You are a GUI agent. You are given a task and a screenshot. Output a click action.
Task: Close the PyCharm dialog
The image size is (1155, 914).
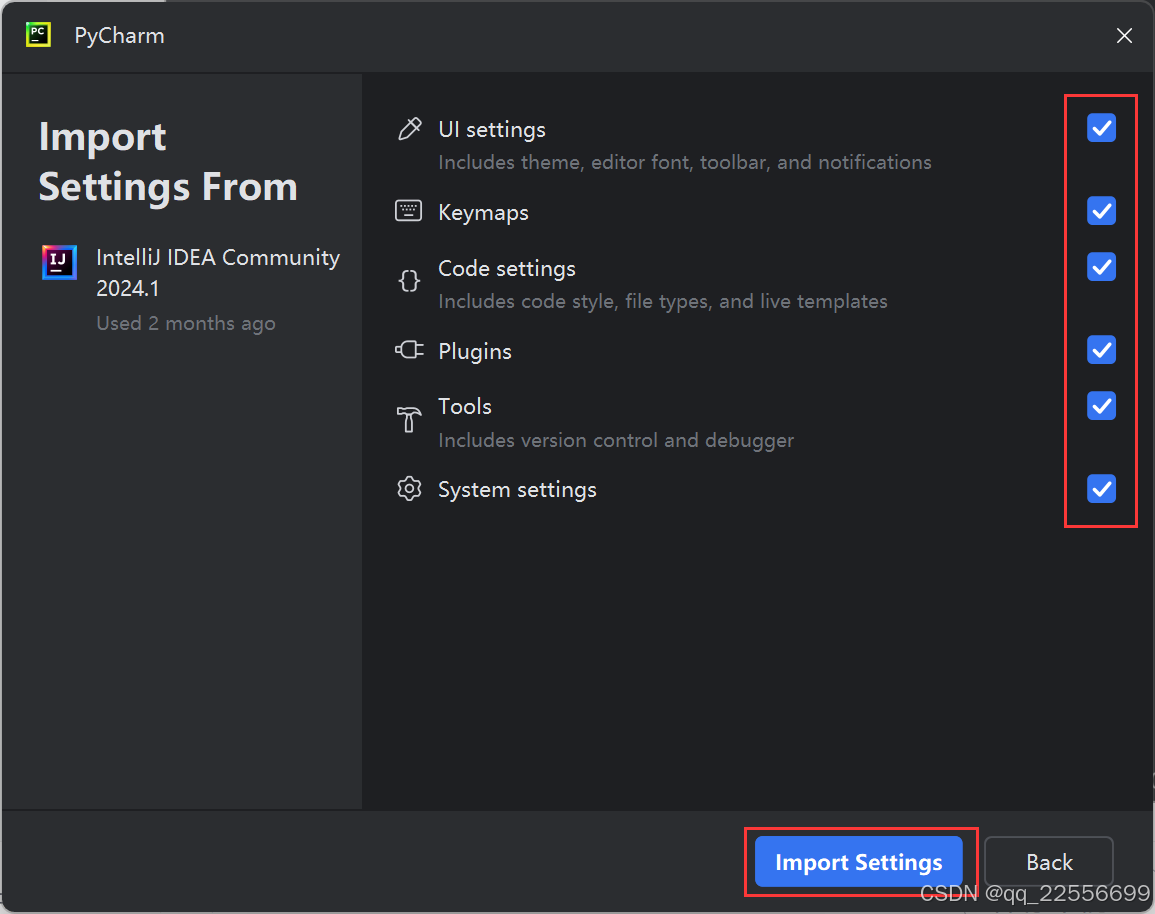click(x=1124, y=35)
